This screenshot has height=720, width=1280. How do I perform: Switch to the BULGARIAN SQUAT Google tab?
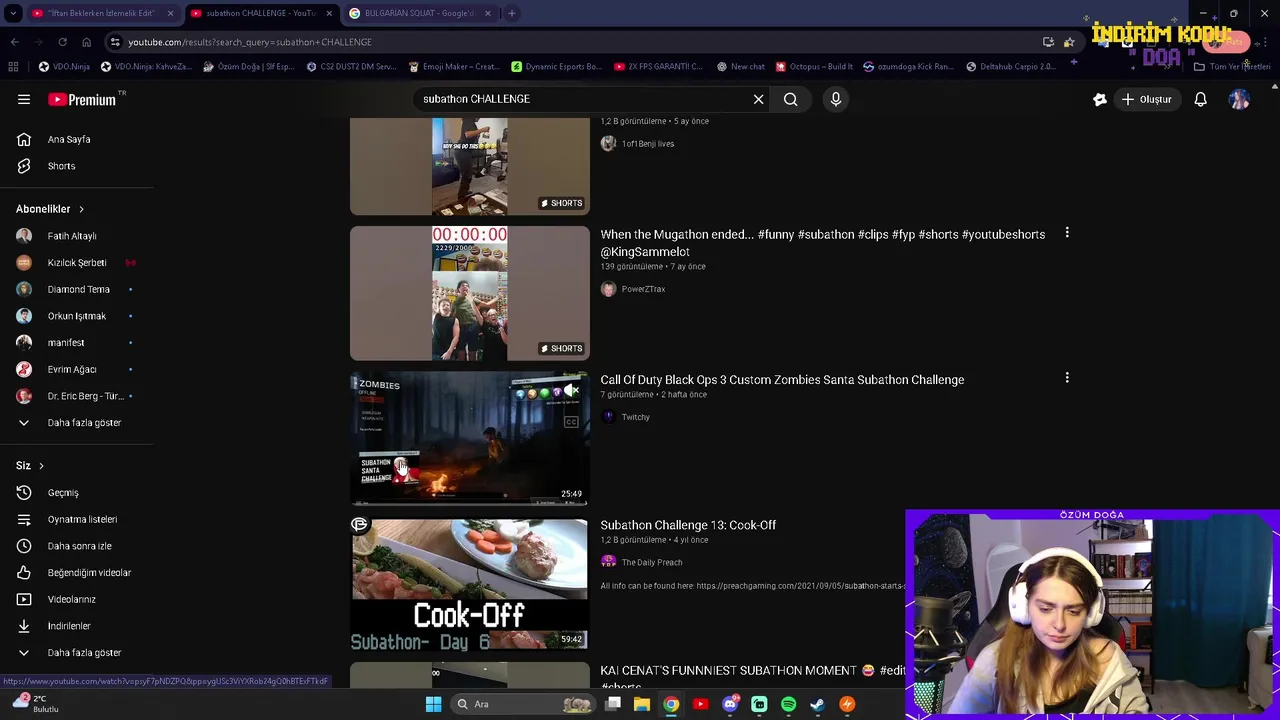point(419,13)
